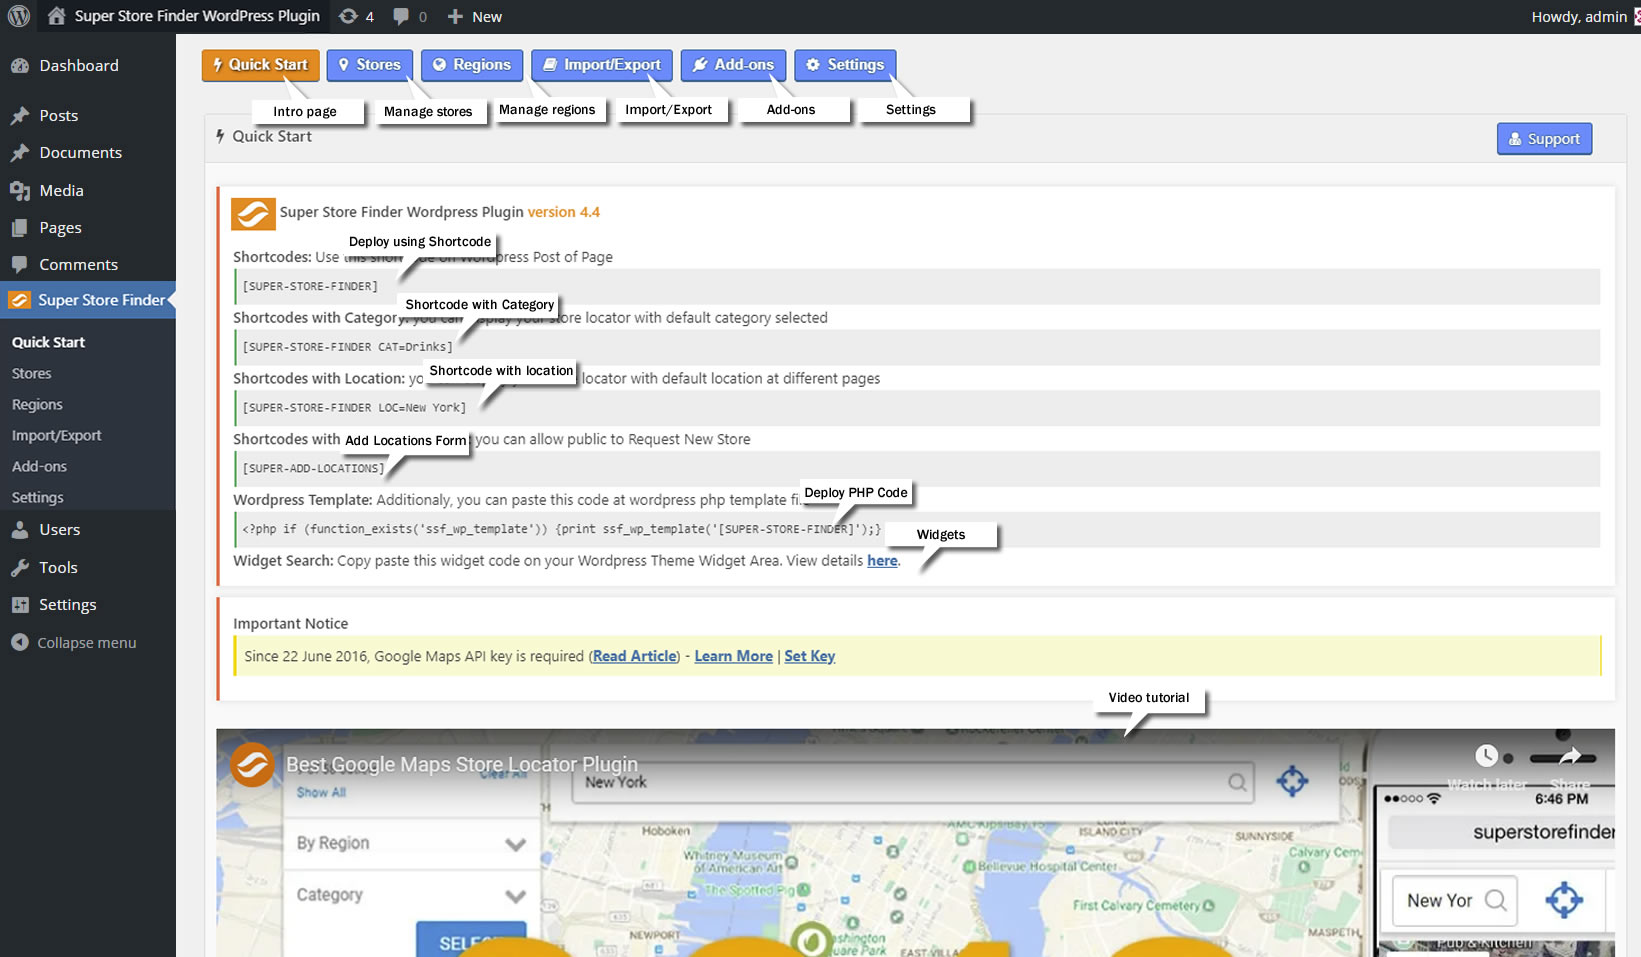Click the WordPress logo icon

(18, 16)
